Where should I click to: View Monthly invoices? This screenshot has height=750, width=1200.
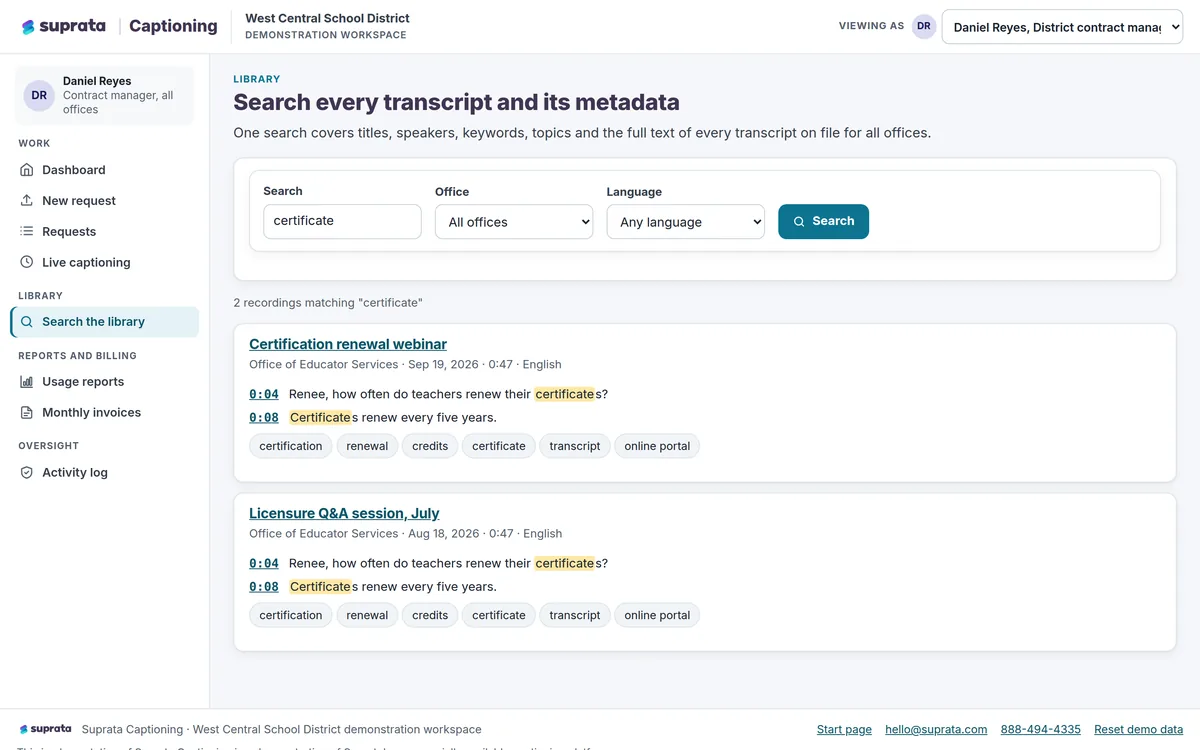point(105,413)
